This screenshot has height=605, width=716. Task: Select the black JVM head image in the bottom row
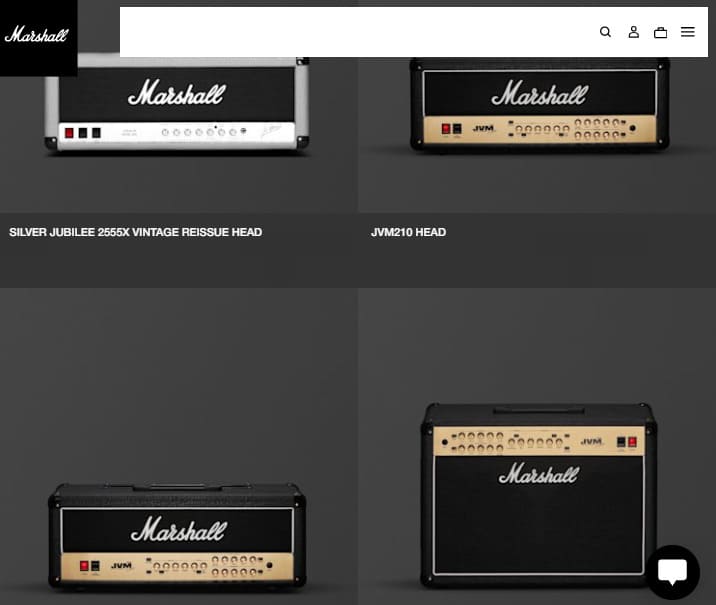pyautogui.click(x=177, y=536)
